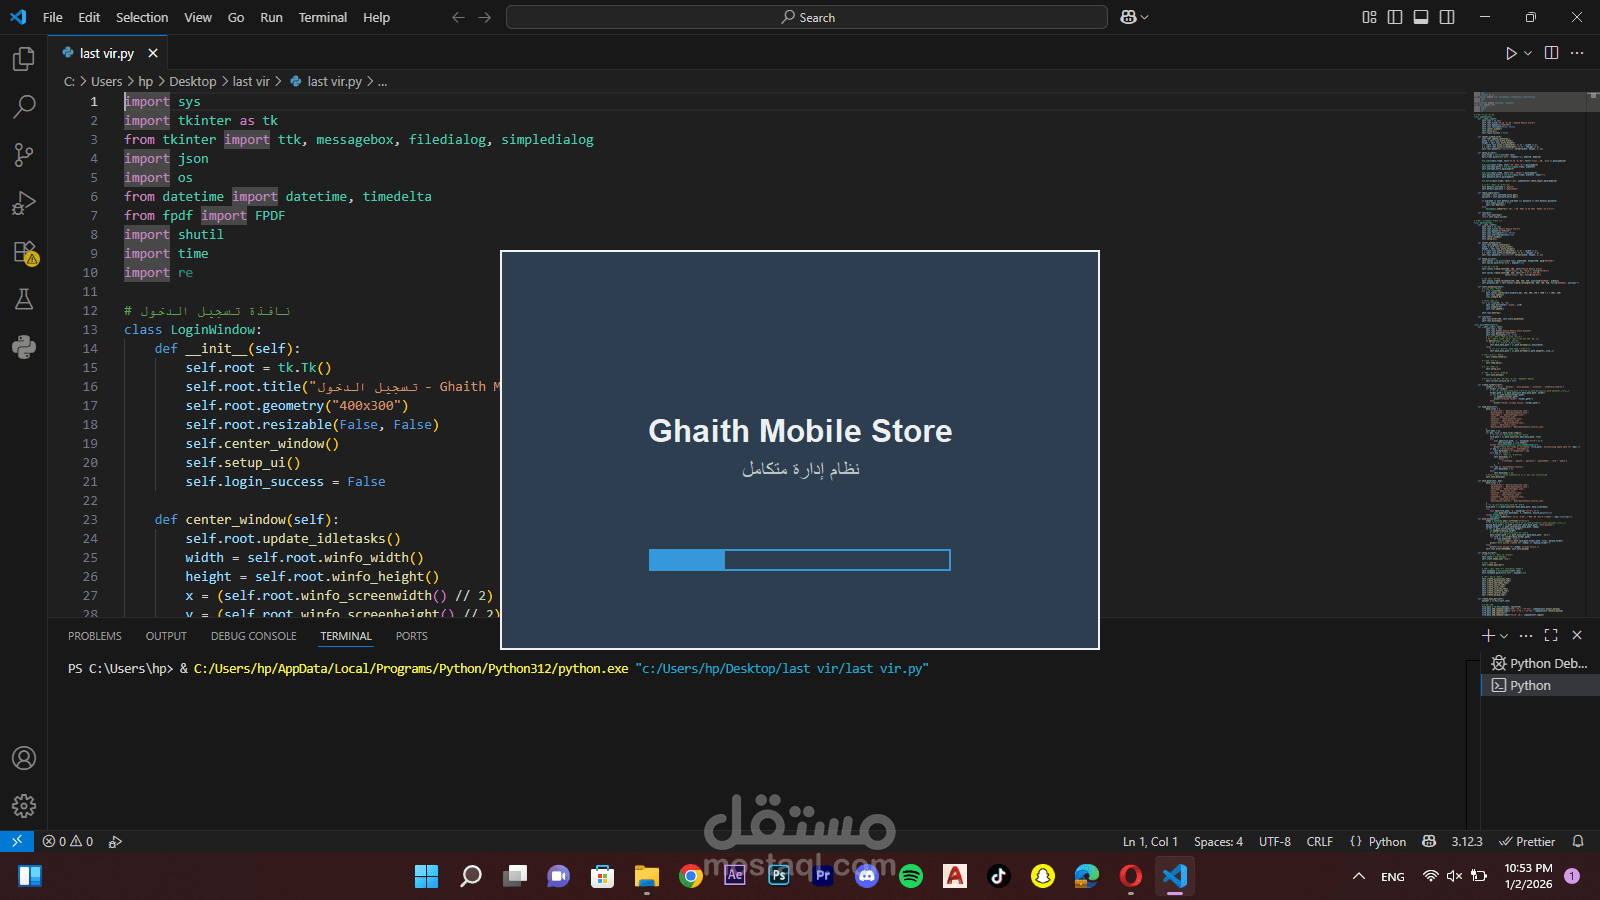Open the View menu
Image resolution: width=1600 pixels, height=900 pixels.
click(198, 17)
